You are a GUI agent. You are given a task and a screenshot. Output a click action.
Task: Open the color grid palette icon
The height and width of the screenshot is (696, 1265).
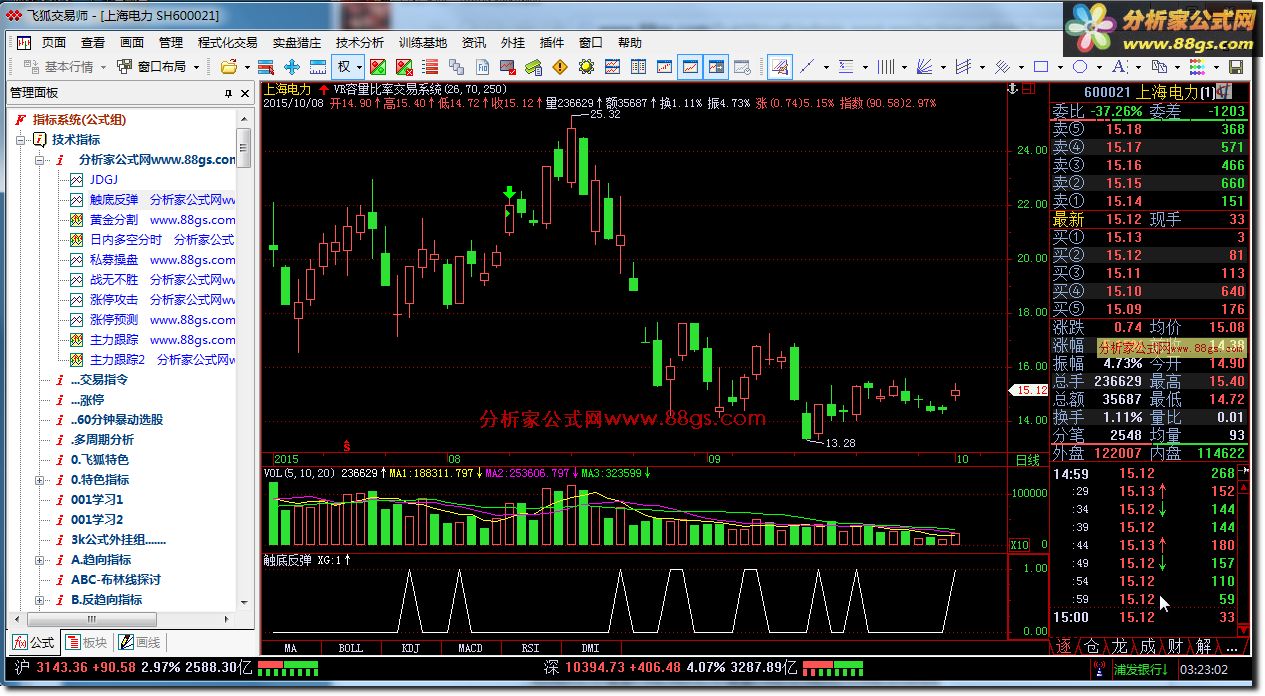[x=1197, y=67]
